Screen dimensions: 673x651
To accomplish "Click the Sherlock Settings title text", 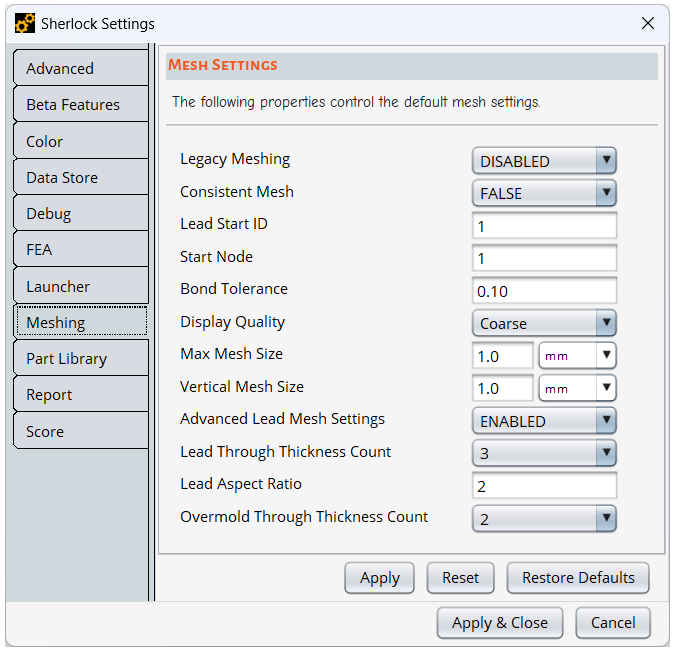I will click(x=98, y=24).
